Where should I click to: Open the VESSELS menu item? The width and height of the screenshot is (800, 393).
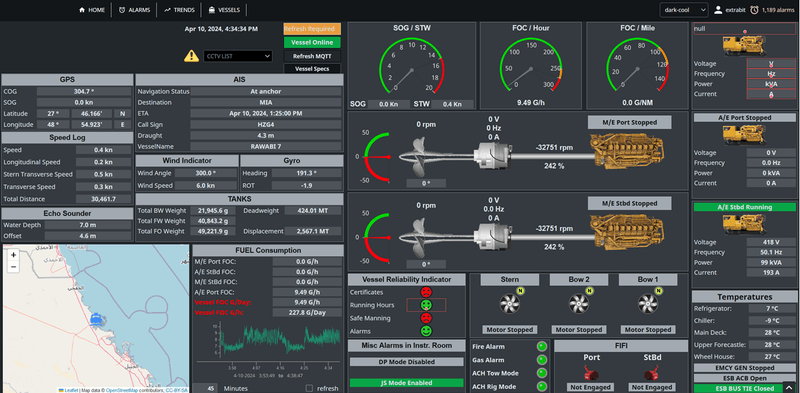click(224, 10)
